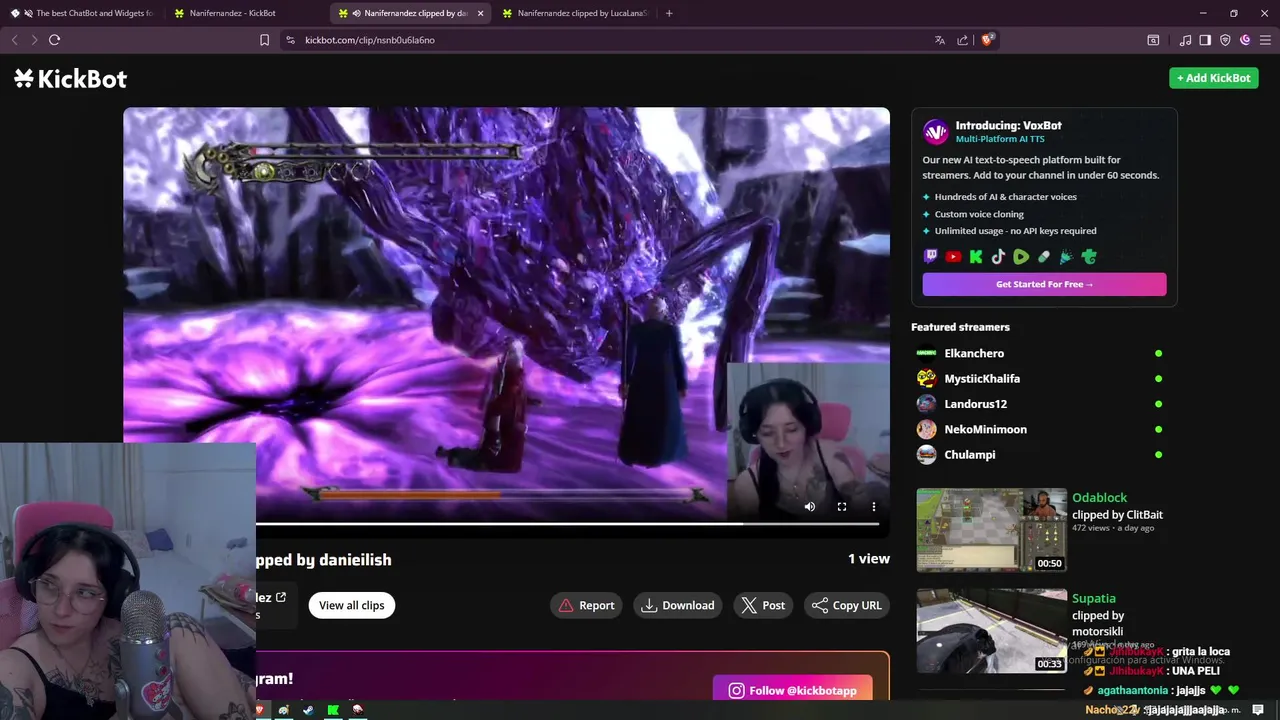
Task: Click the Twitch platform icon in VoxBot card
Action: tap(931, 257)
